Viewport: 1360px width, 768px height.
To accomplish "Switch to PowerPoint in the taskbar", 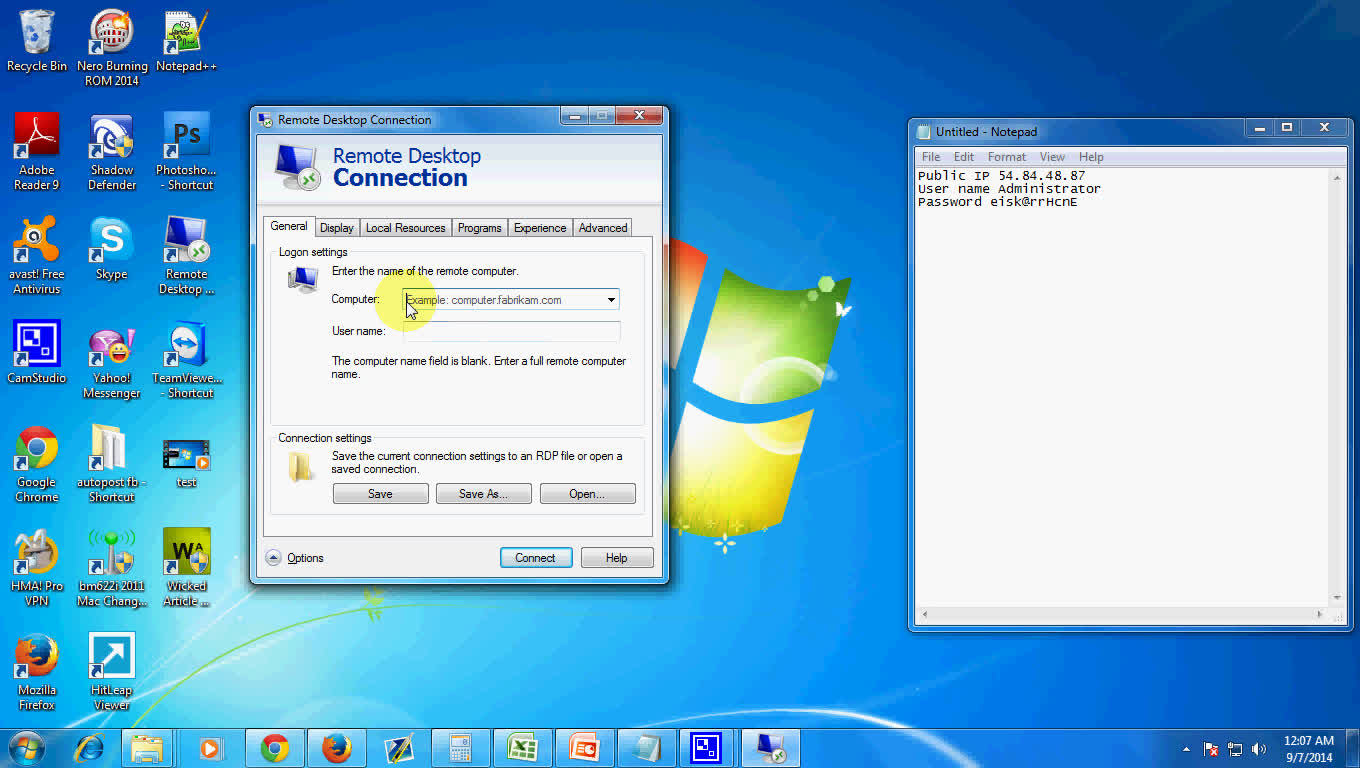I will tap(585, 748).
